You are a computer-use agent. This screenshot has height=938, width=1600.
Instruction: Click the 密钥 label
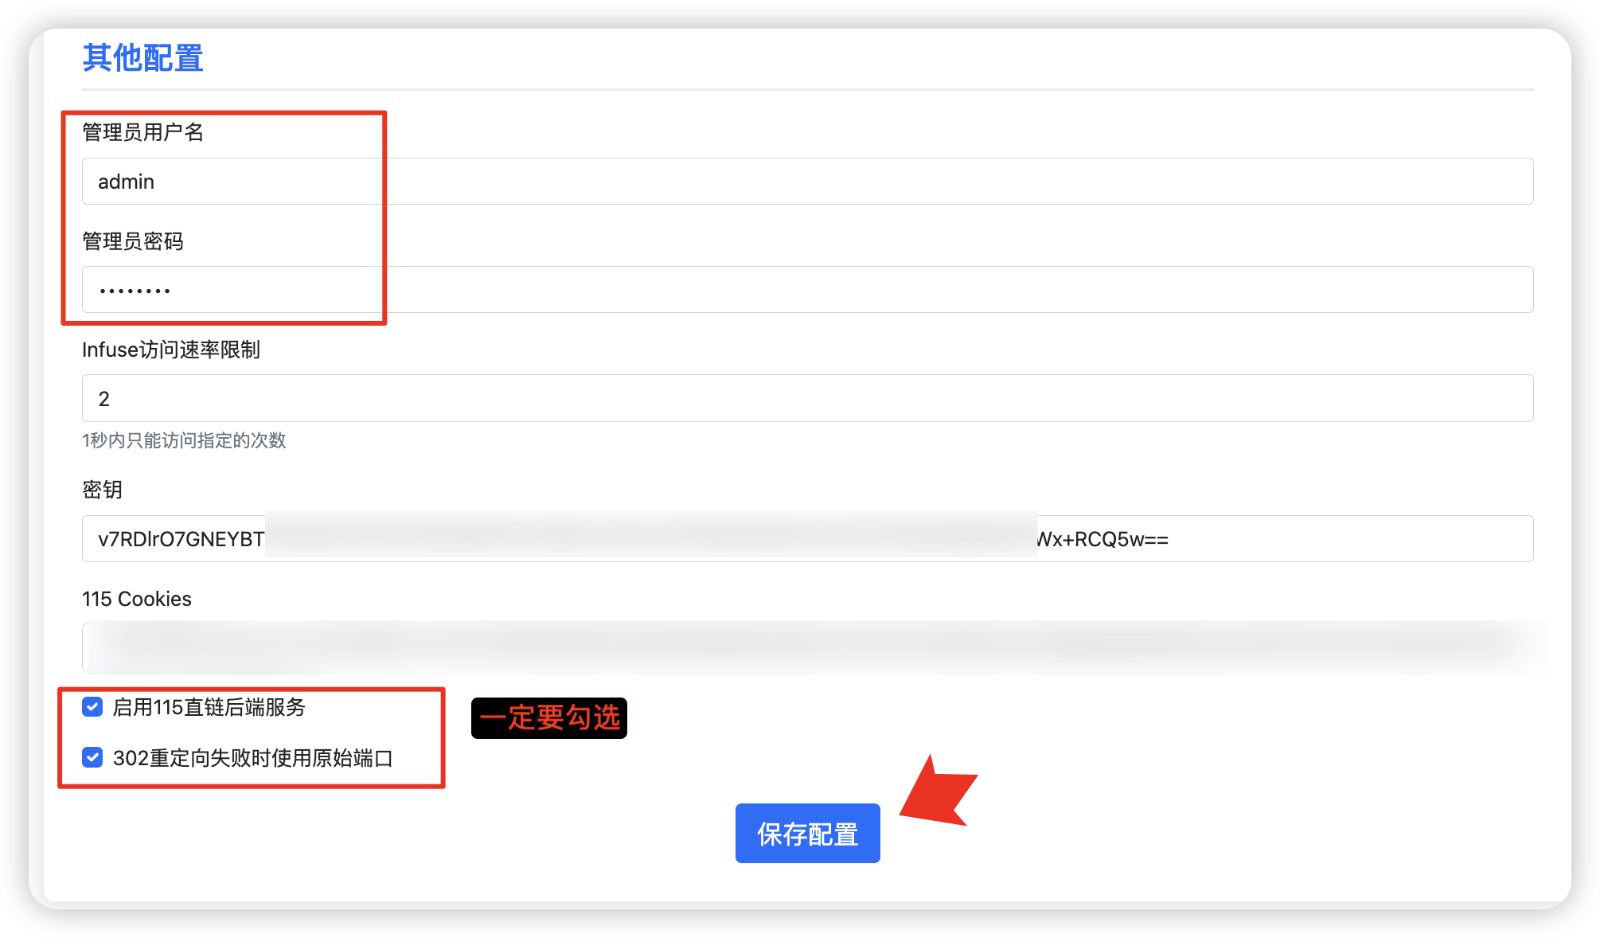(x=102, y=489)
